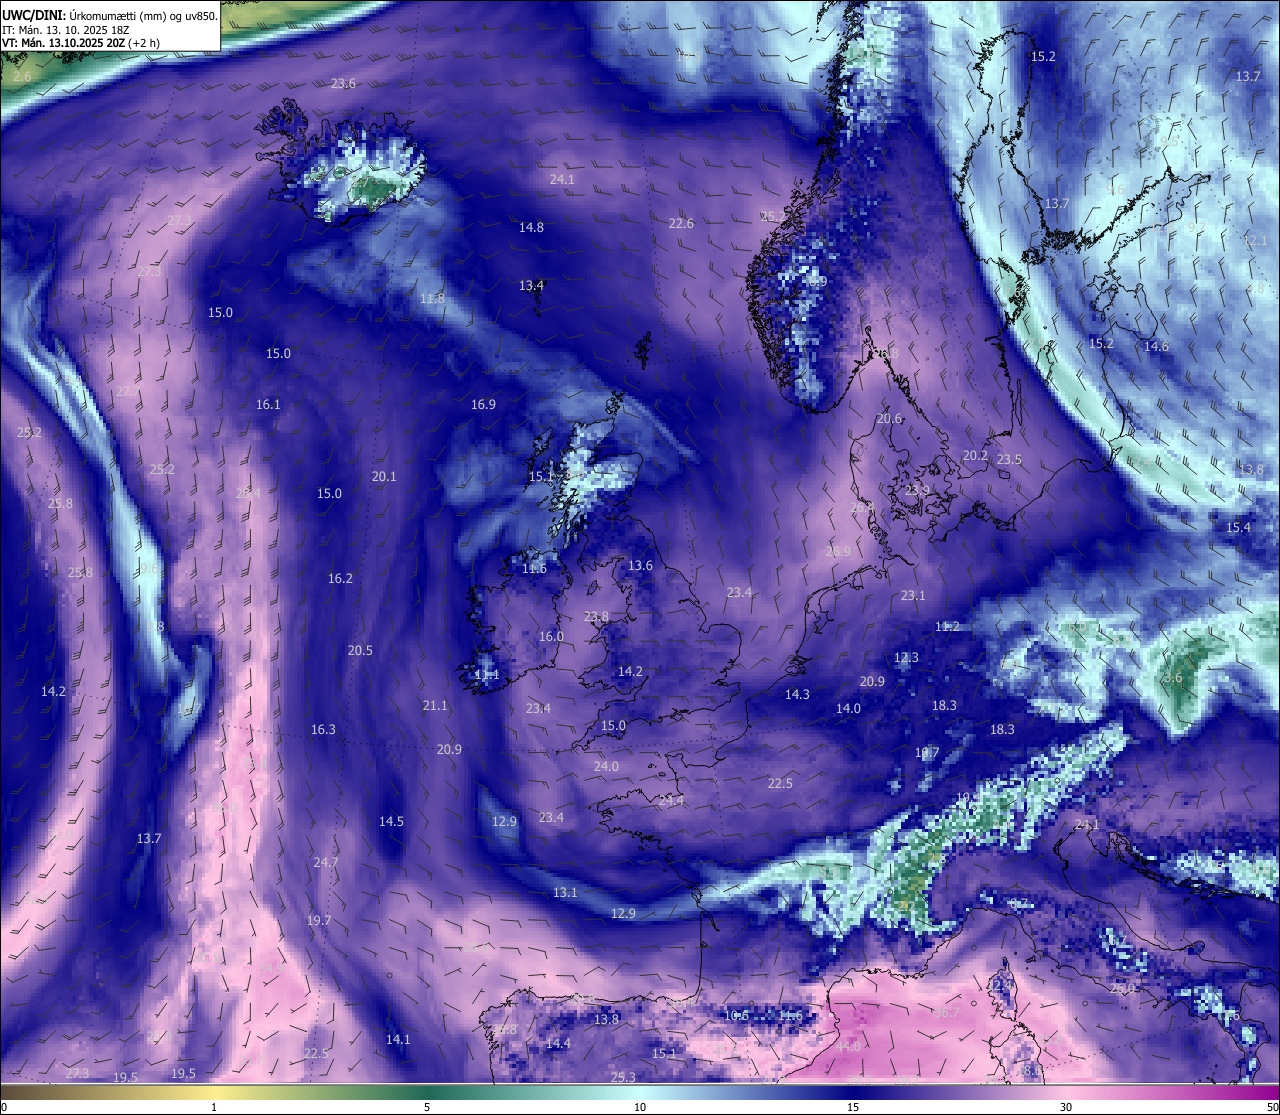
Task: Click the 13.6 value label
Action: [x=640, y=566]
